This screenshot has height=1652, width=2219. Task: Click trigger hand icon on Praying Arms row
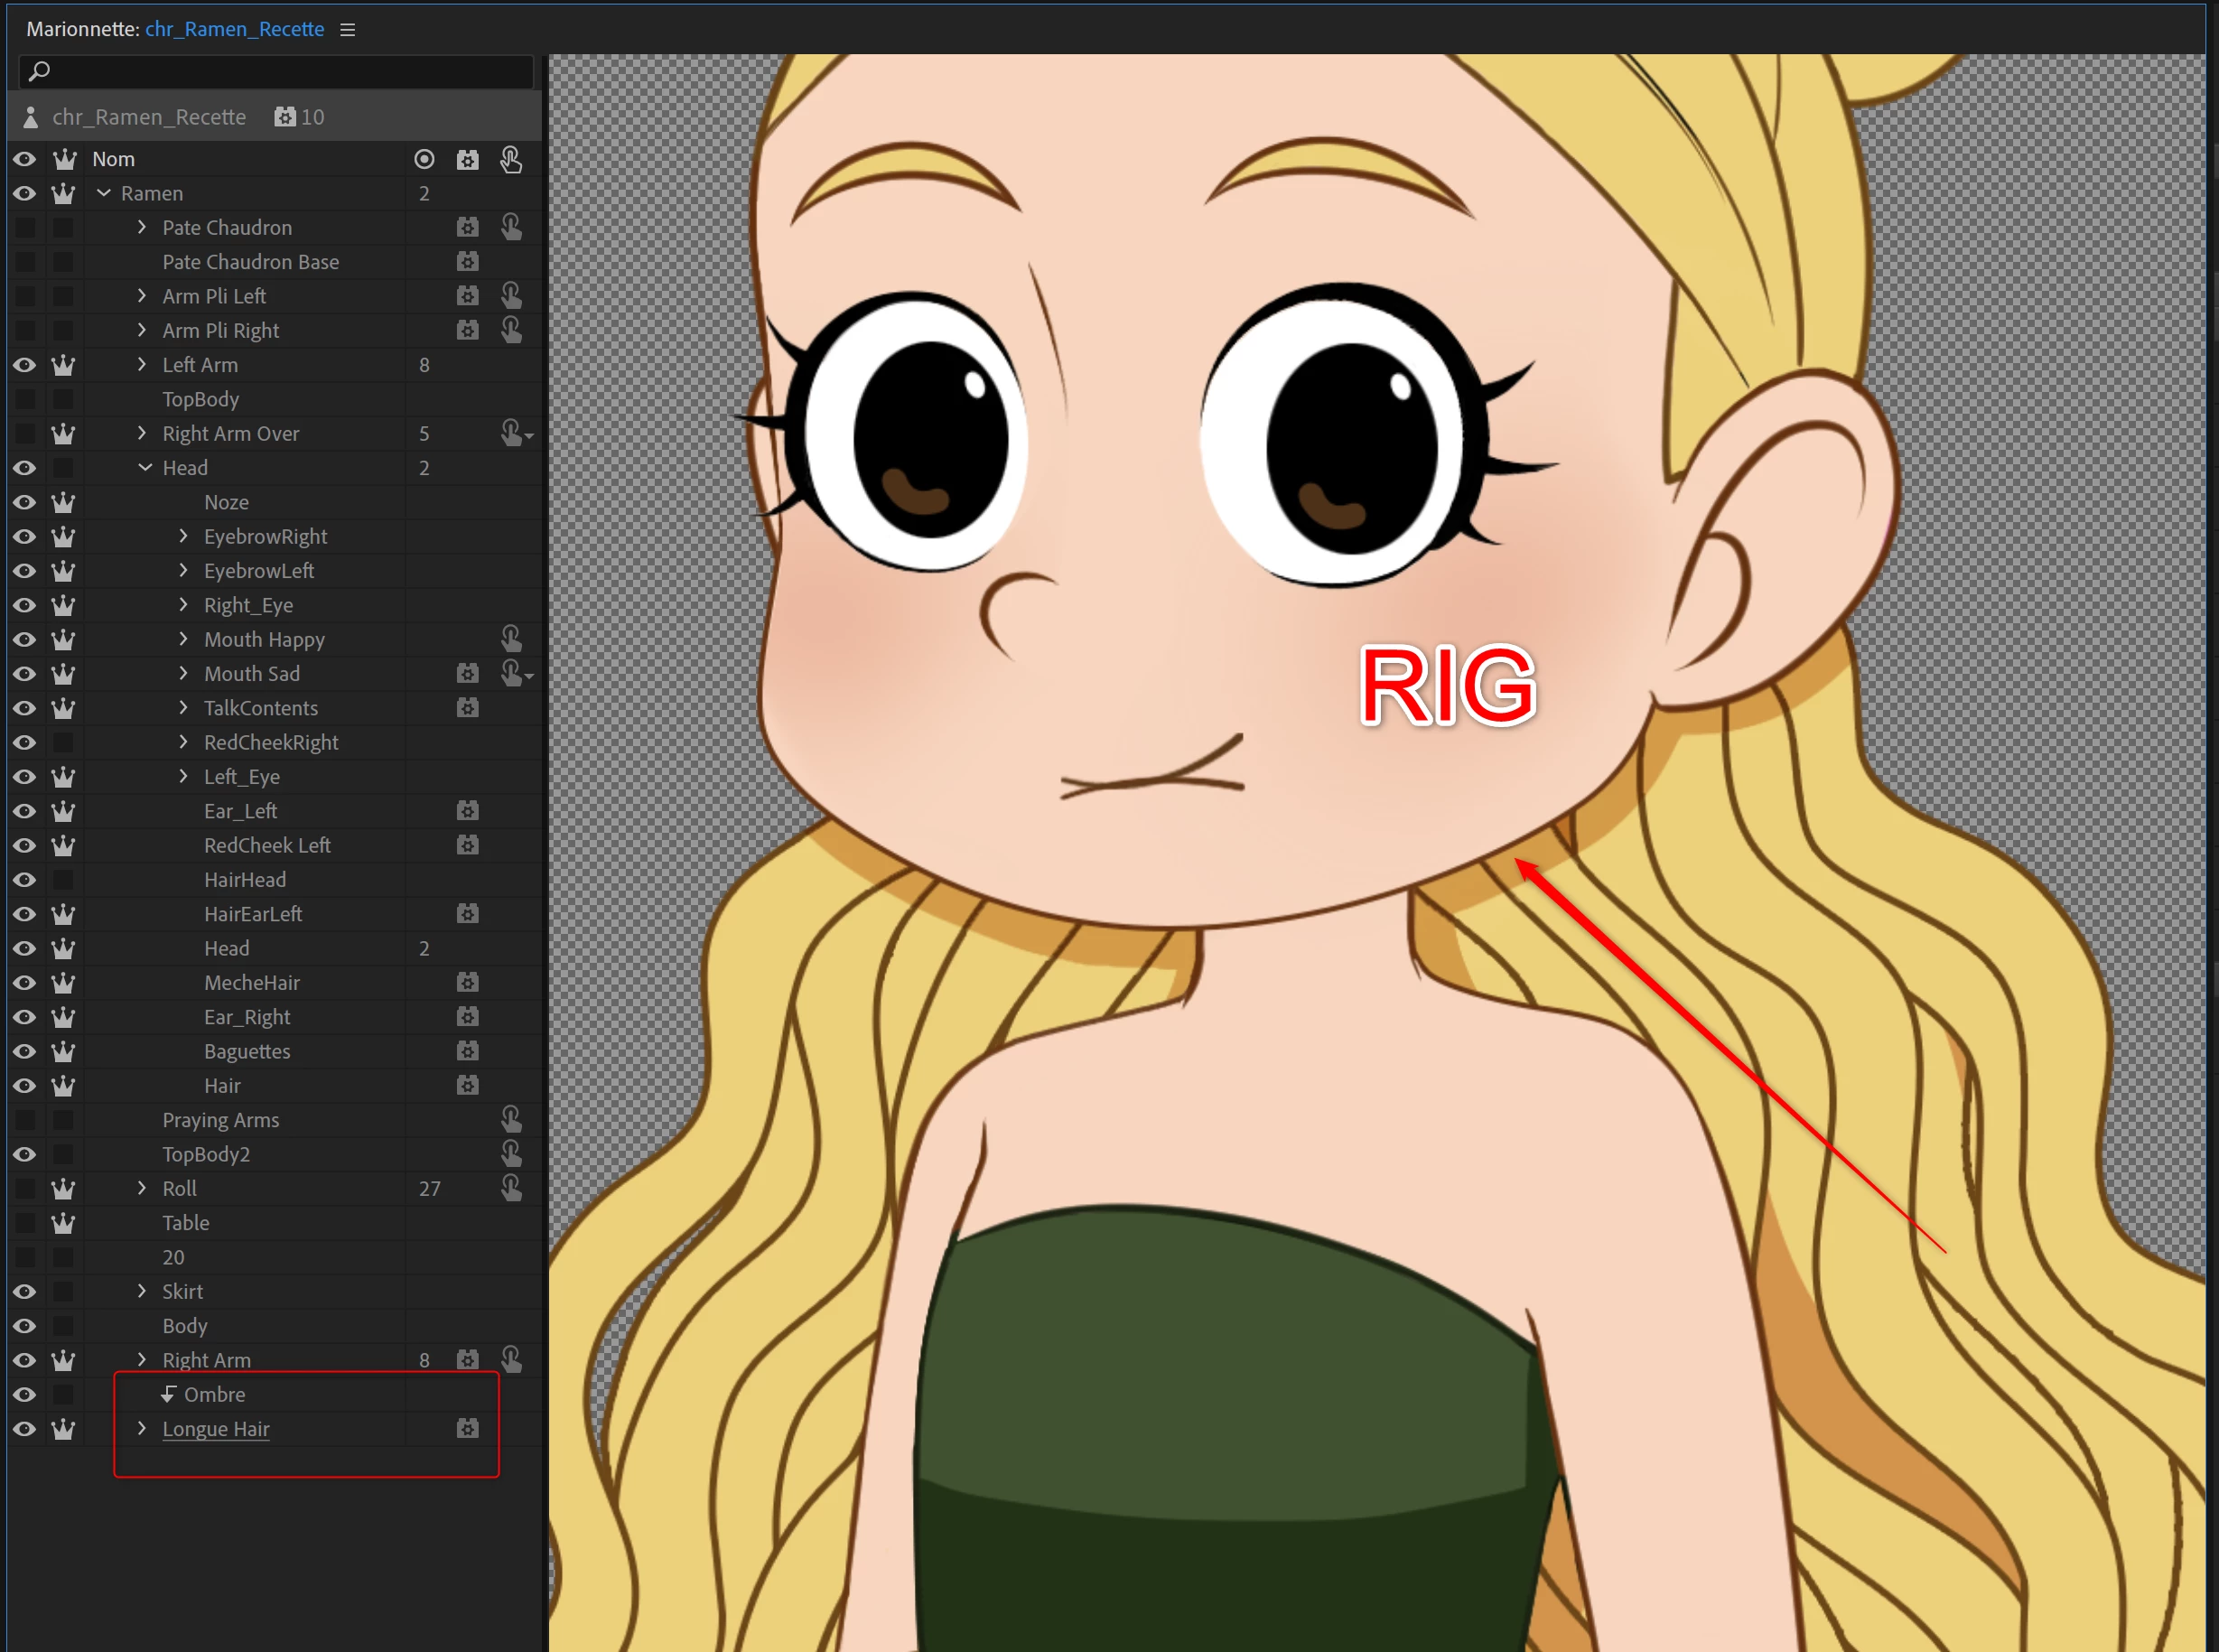[x=511, y=1120]
